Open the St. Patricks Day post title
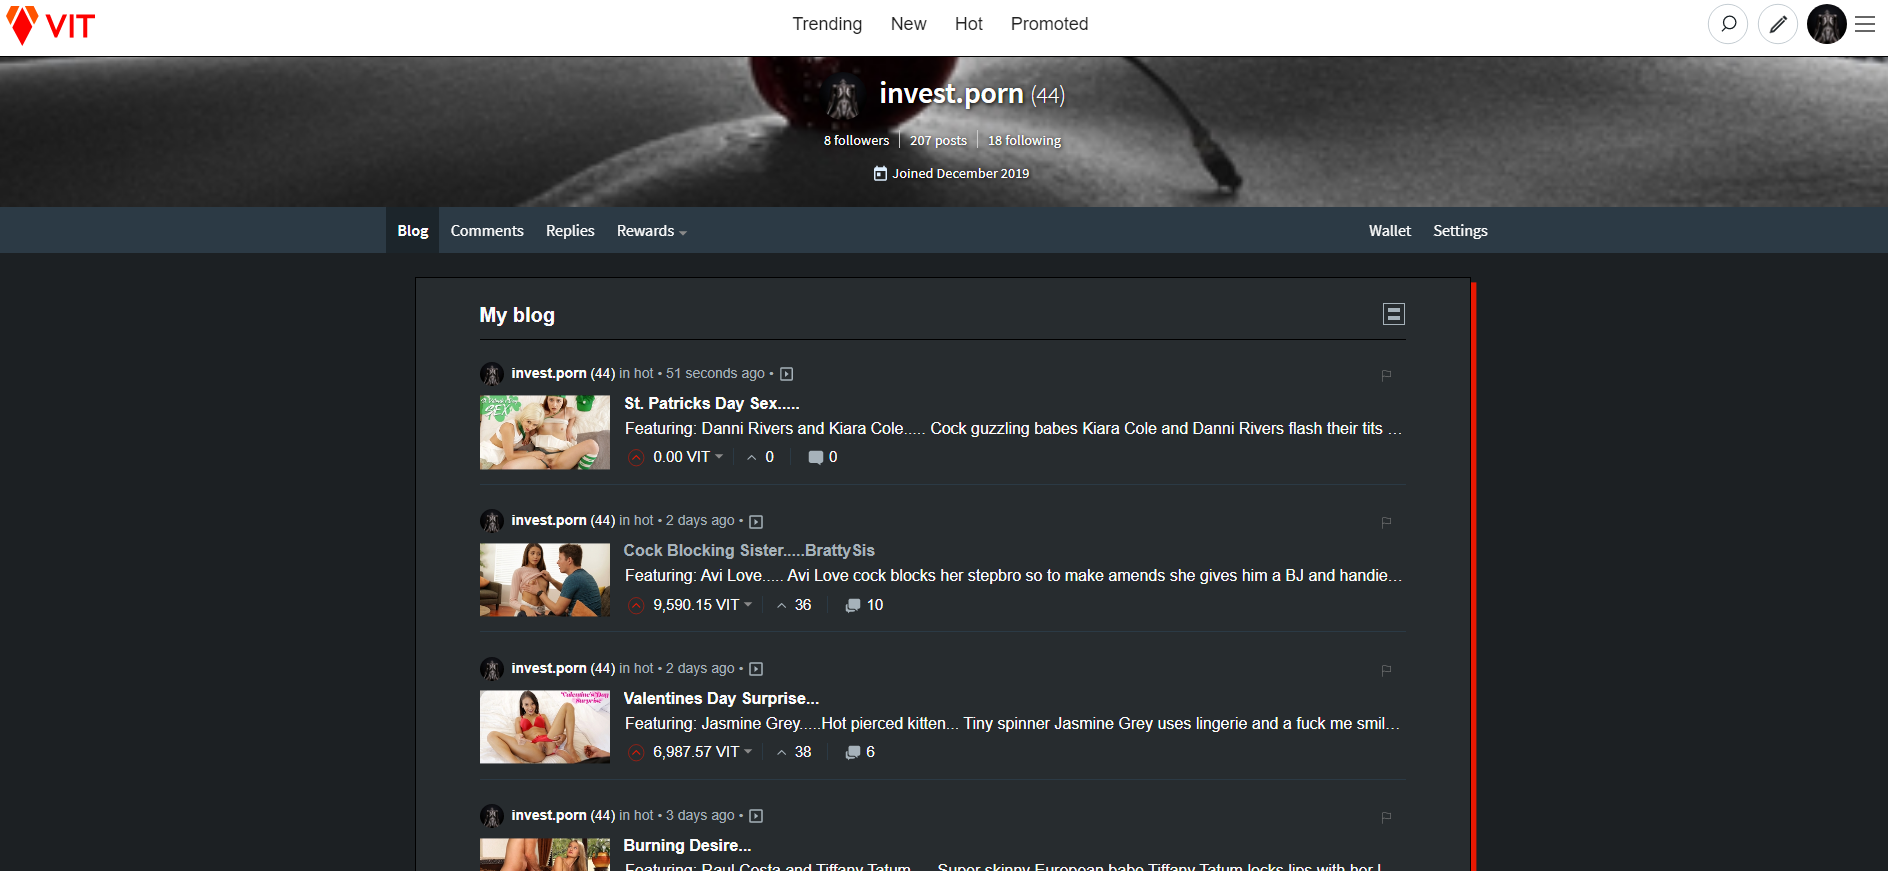This screenshot has width=1888, height=871. 712,403
